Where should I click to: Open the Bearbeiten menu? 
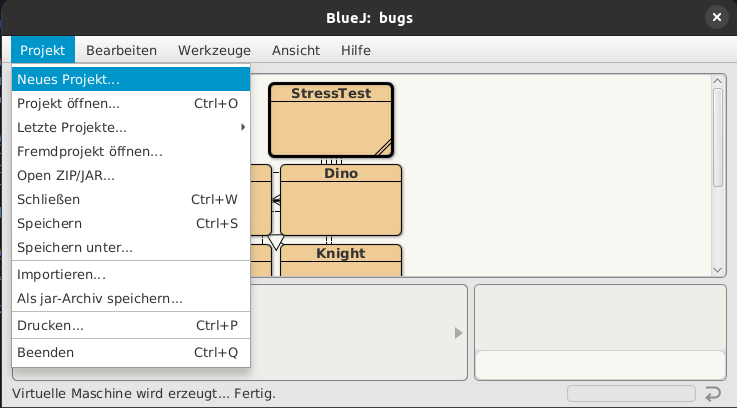pyautogui.click(x=121, y=49)
